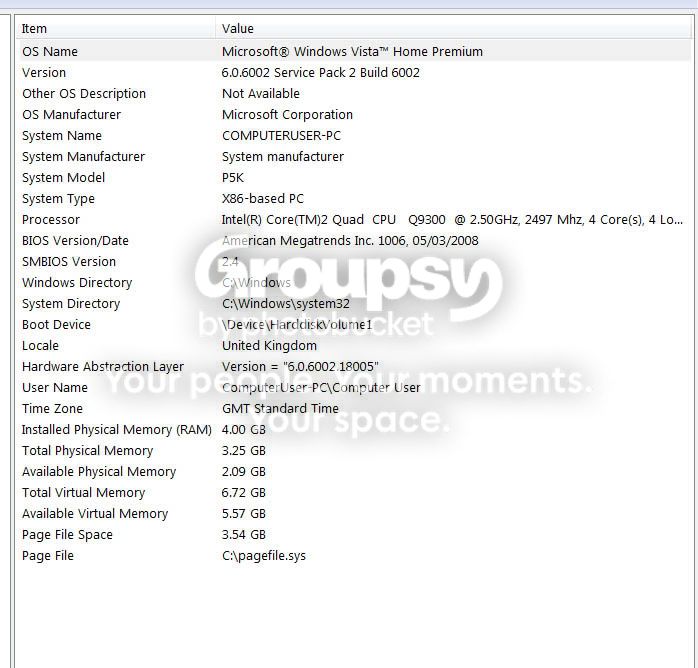Select the System Type row
The height and width of the screenshot is (668, 698).
coord(354,198)
